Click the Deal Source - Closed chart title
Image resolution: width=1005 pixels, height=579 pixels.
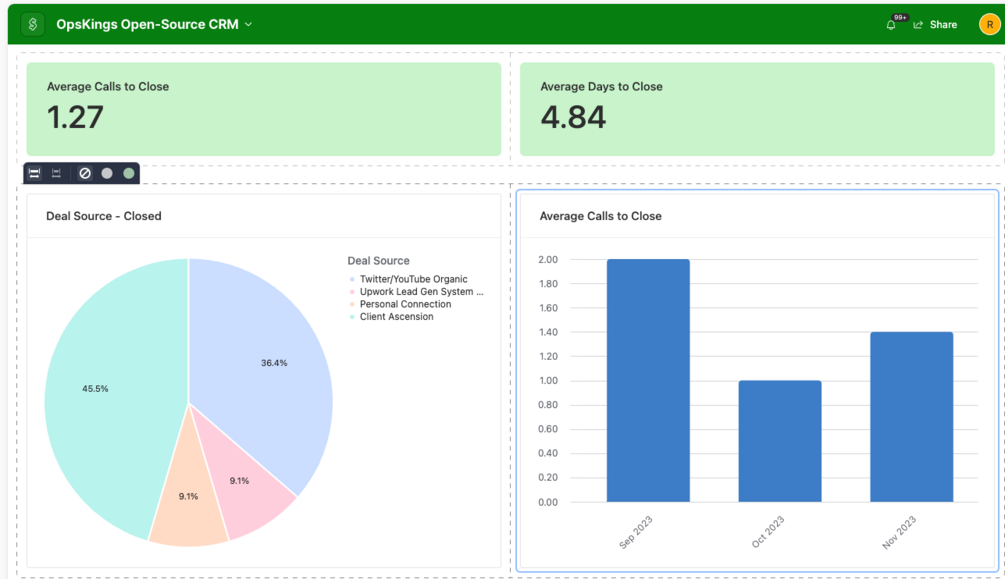tap(104, 216)
